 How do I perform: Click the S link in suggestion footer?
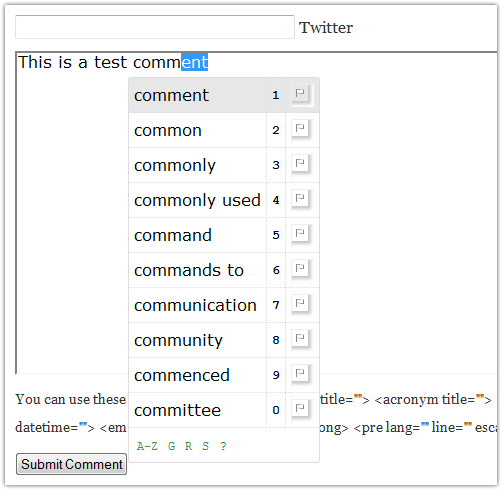(205, 446)
